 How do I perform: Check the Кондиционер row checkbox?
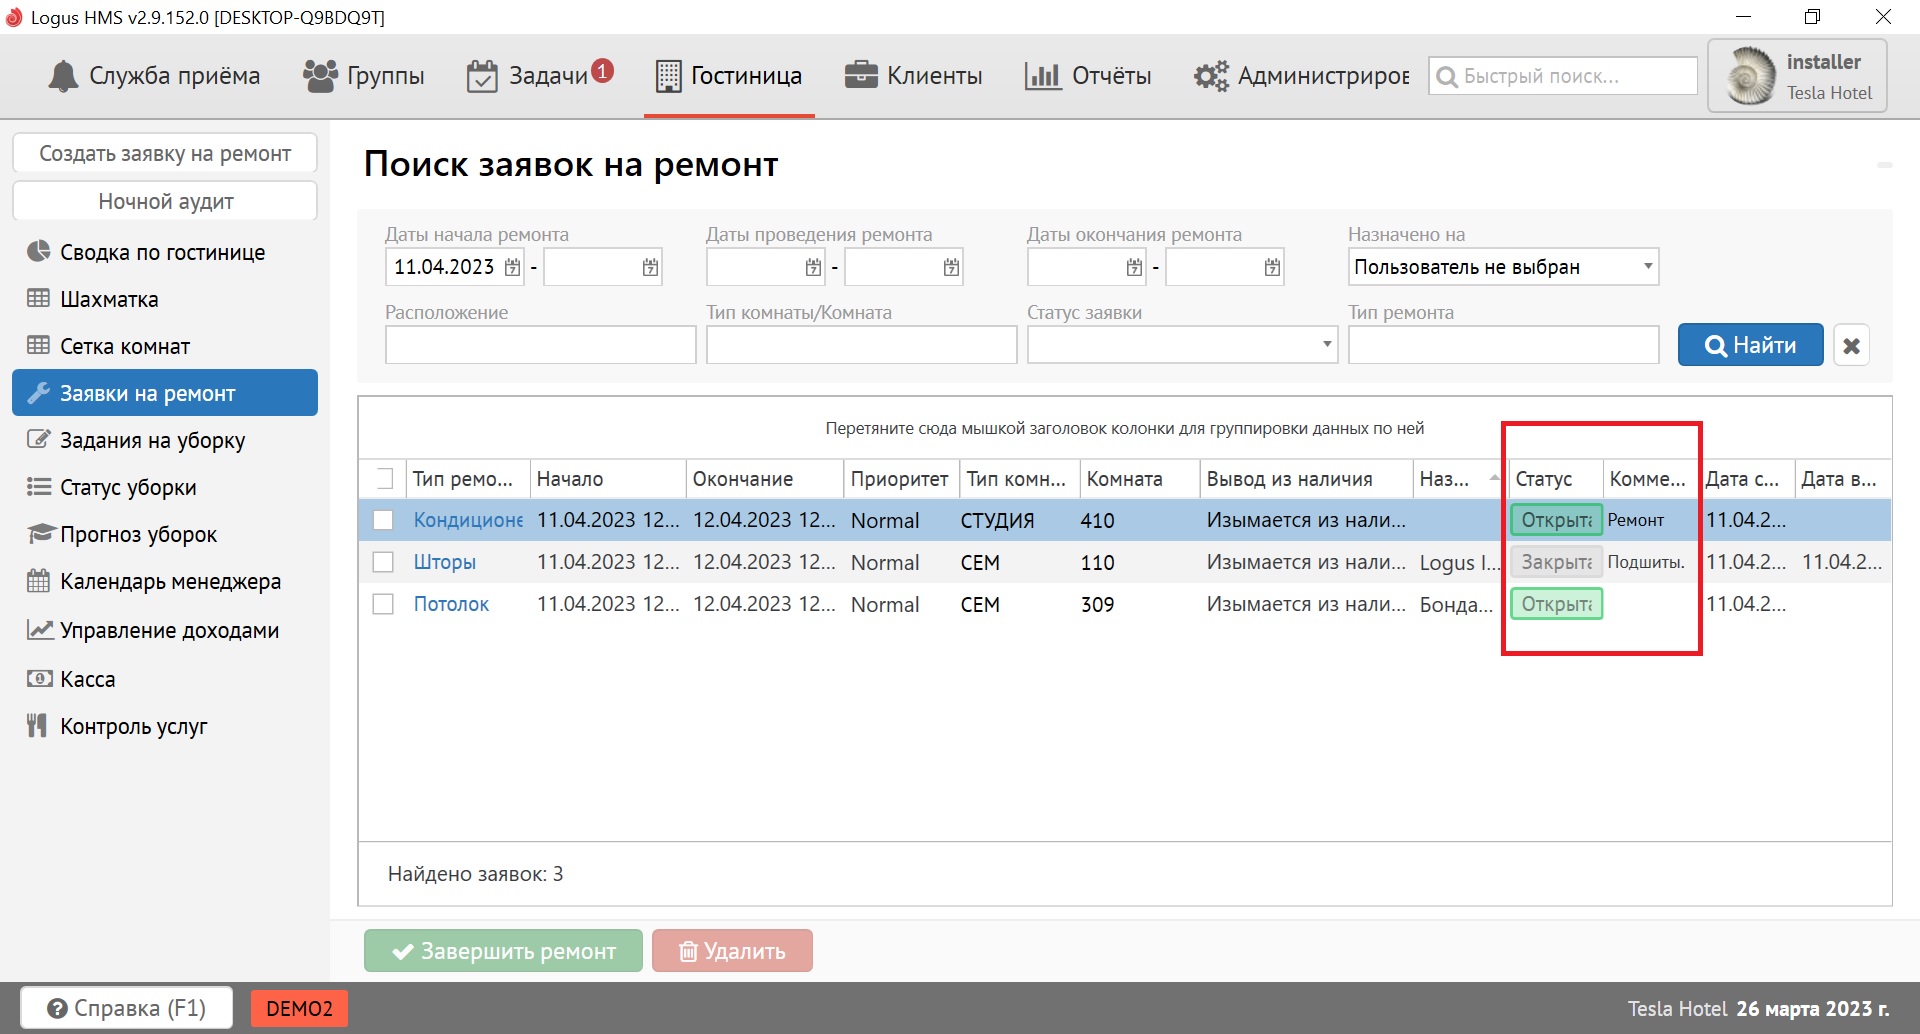pyautogui.click(x=383, y=520)
